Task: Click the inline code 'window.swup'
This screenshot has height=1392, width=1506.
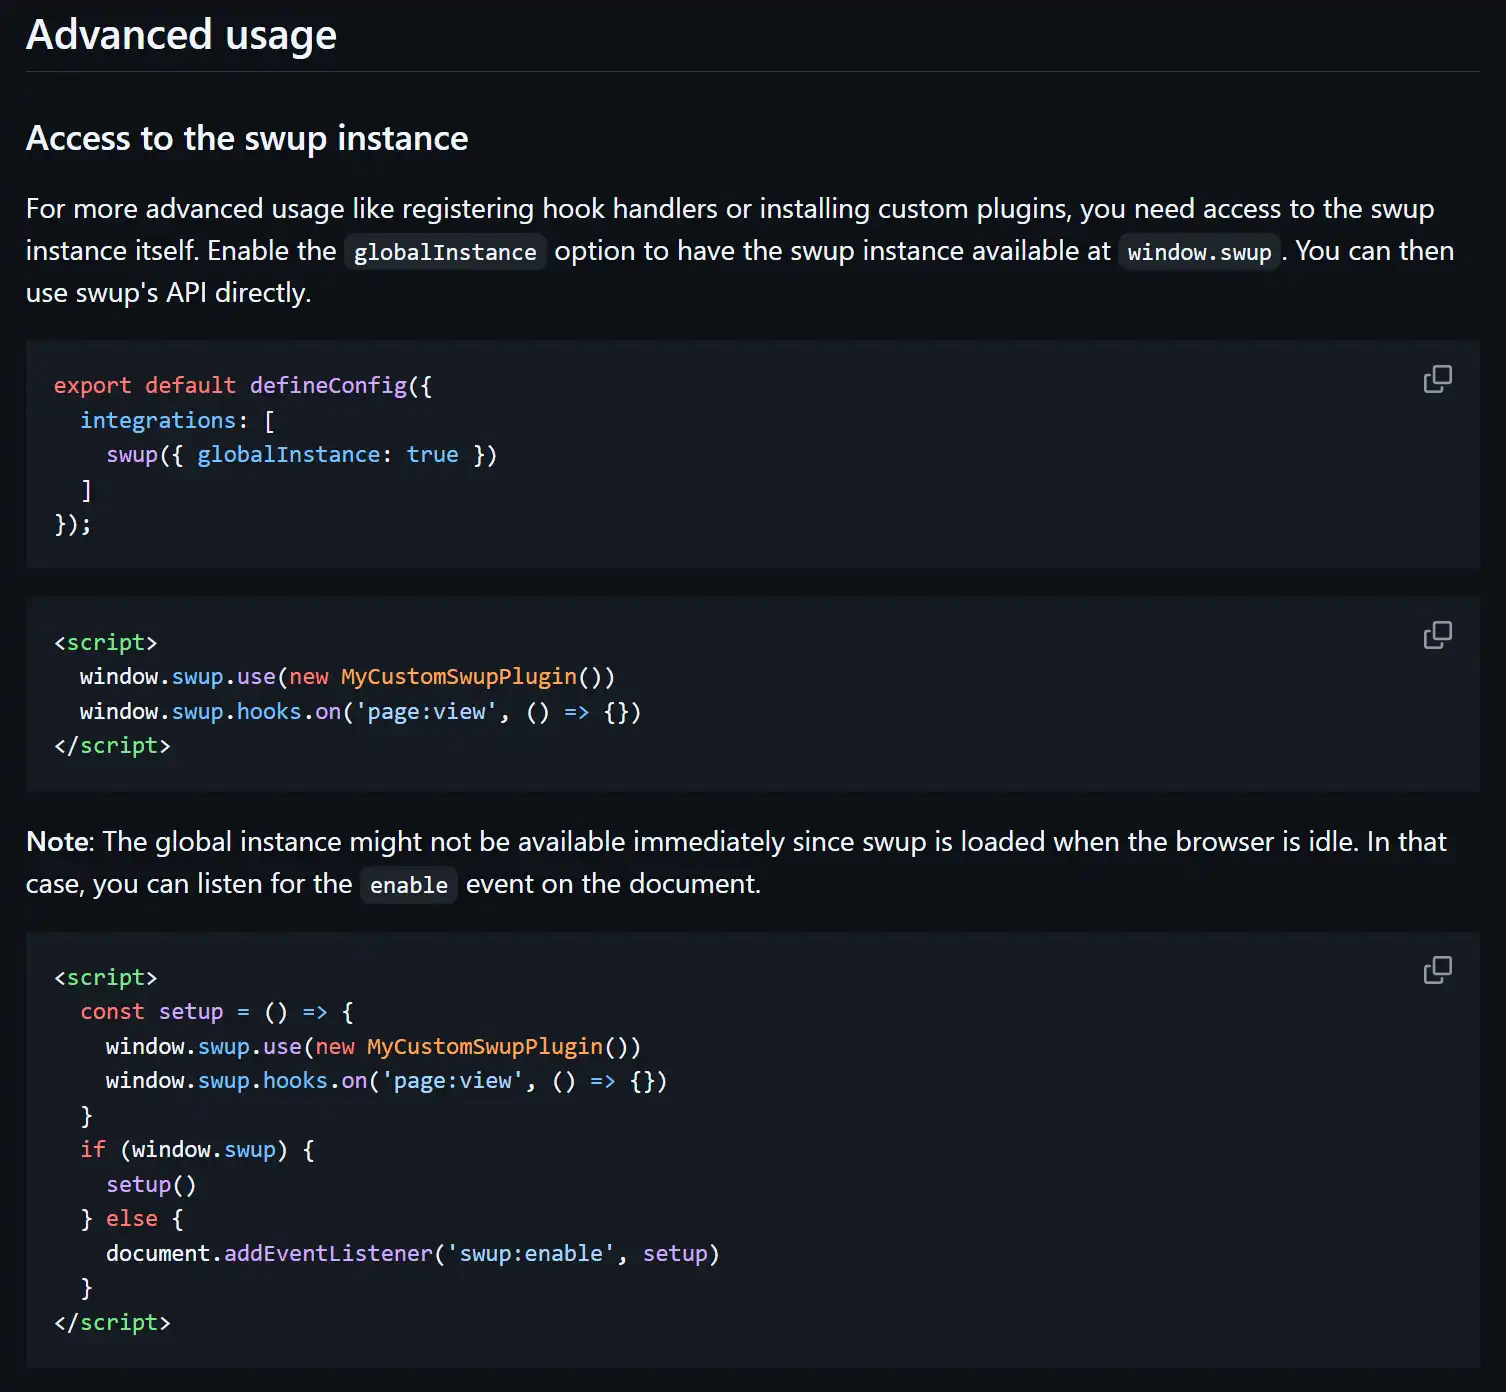Action: tap(1199, 252)
